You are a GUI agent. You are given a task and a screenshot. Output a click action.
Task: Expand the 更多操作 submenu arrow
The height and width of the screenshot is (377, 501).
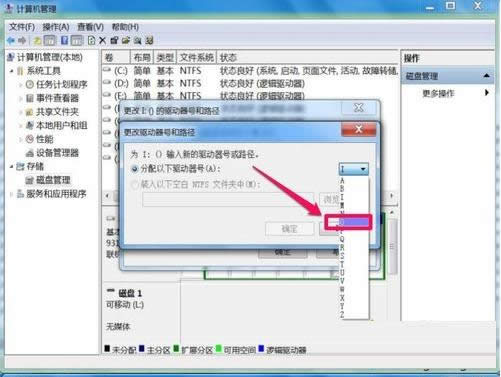click(487, 93)
